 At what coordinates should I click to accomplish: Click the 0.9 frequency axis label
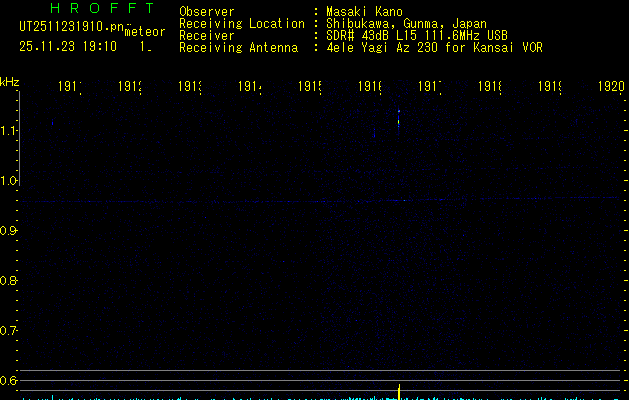tap(8, 231)
